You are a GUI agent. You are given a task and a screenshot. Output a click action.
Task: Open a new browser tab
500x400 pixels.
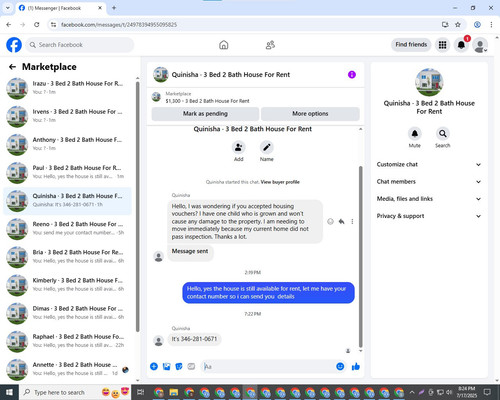coord(114,8)
